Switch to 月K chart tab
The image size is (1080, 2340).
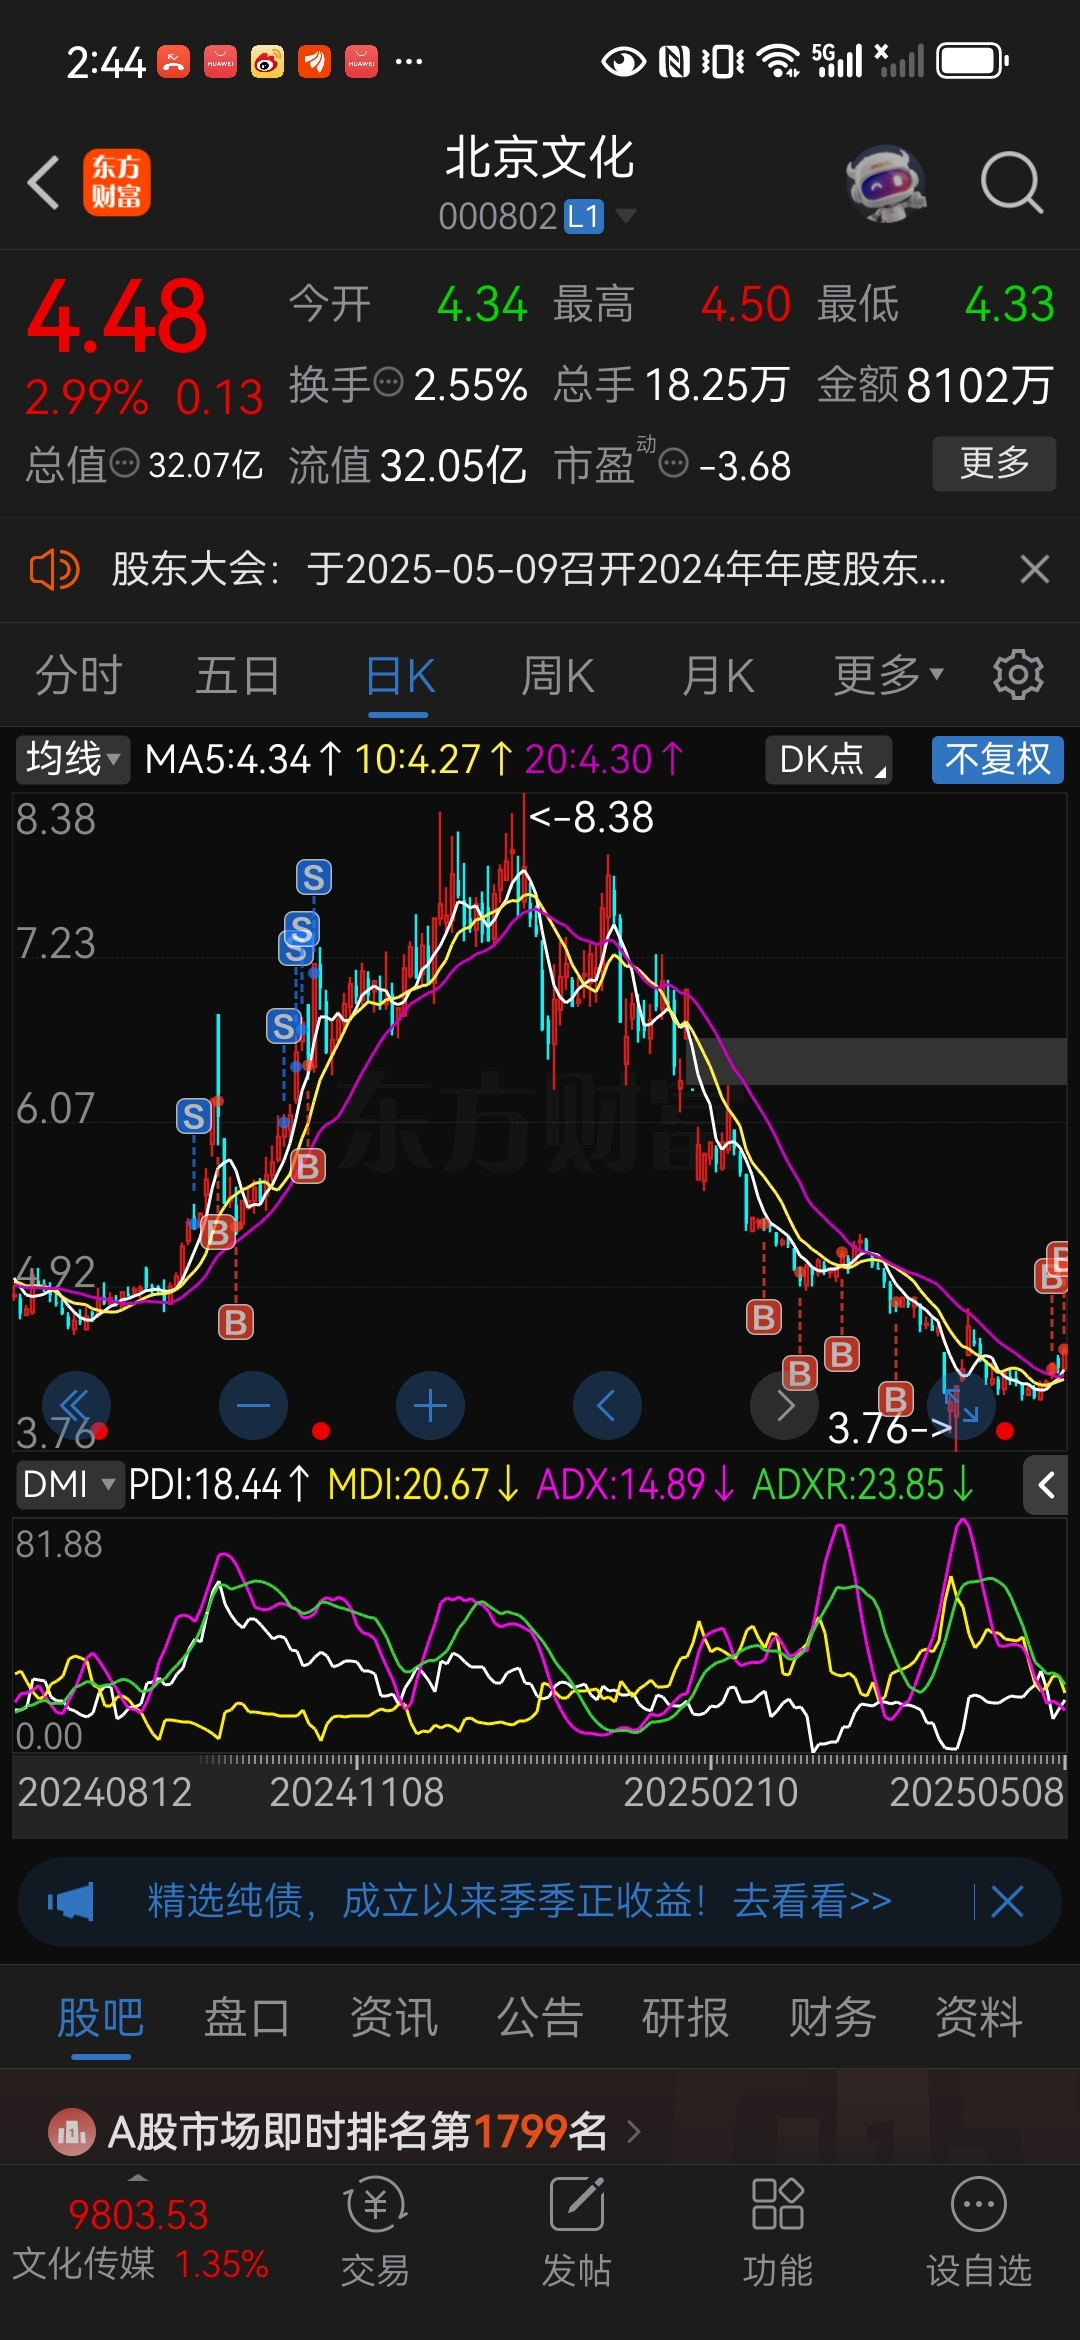pyautogui.click(x=718, y=676)
